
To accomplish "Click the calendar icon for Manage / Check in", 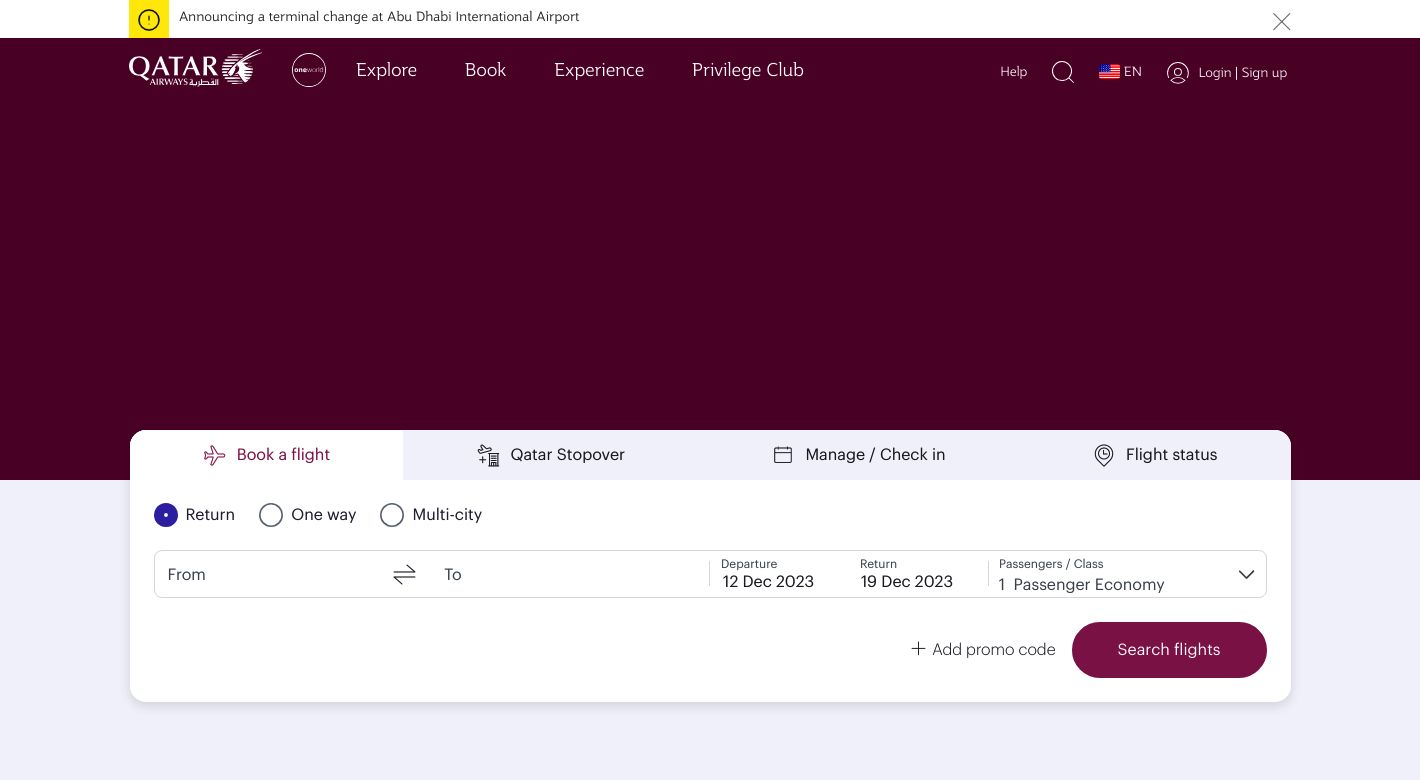I will pyautogui.click(x=783, y=455).
